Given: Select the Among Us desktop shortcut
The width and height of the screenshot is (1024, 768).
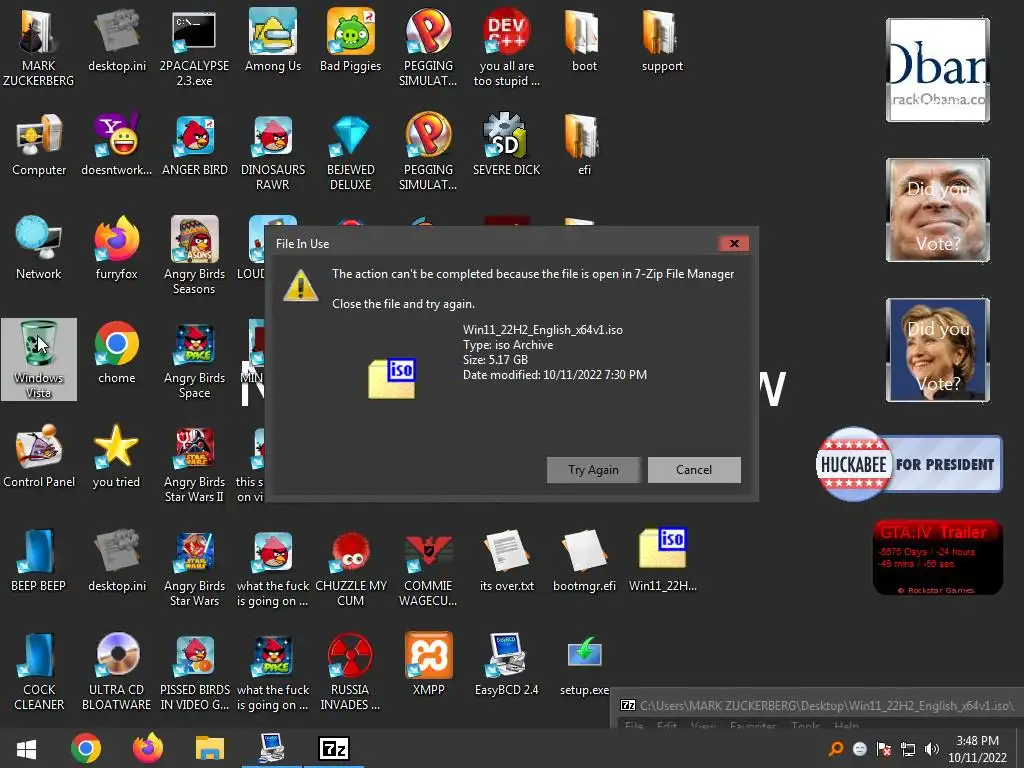Looking at the screenshot, I should pyautogui.click(x=272, y=39).
